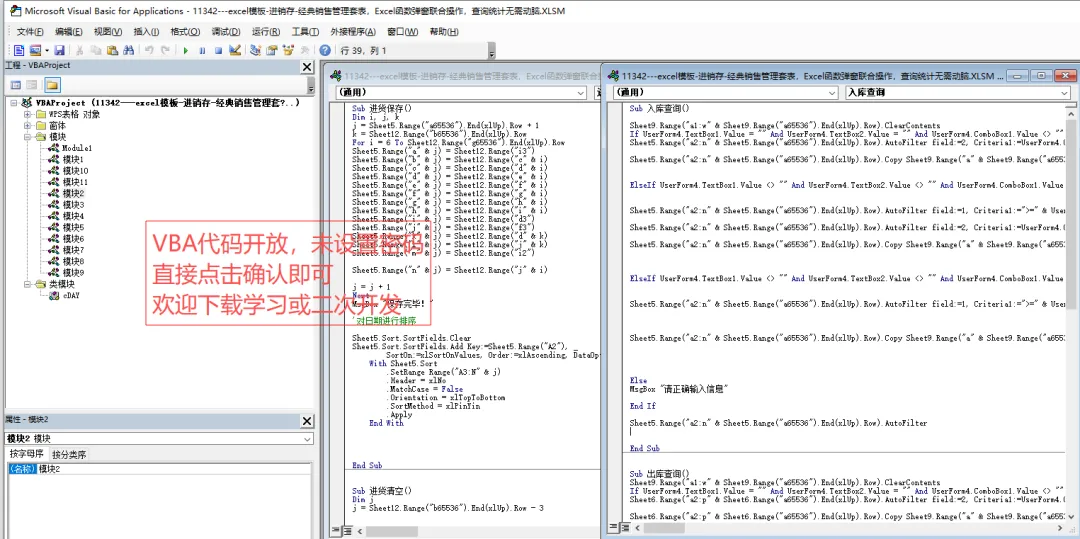
Task: Toggle Folders view in project panel
Action: (52, 85)
